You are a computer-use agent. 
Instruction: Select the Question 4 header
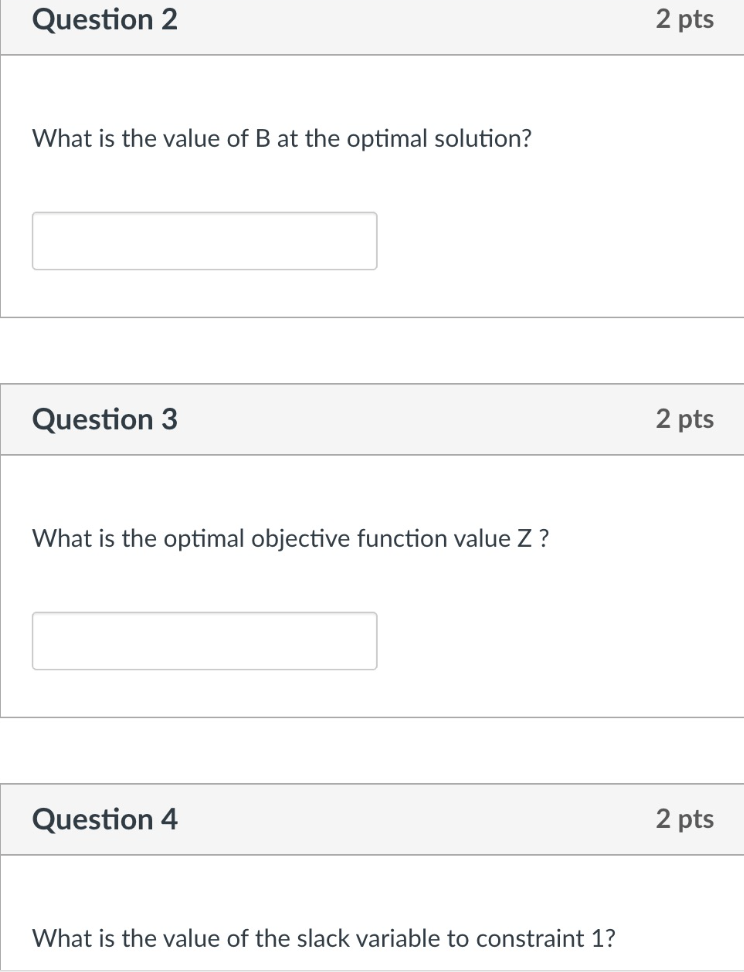(x=105, y=819)
